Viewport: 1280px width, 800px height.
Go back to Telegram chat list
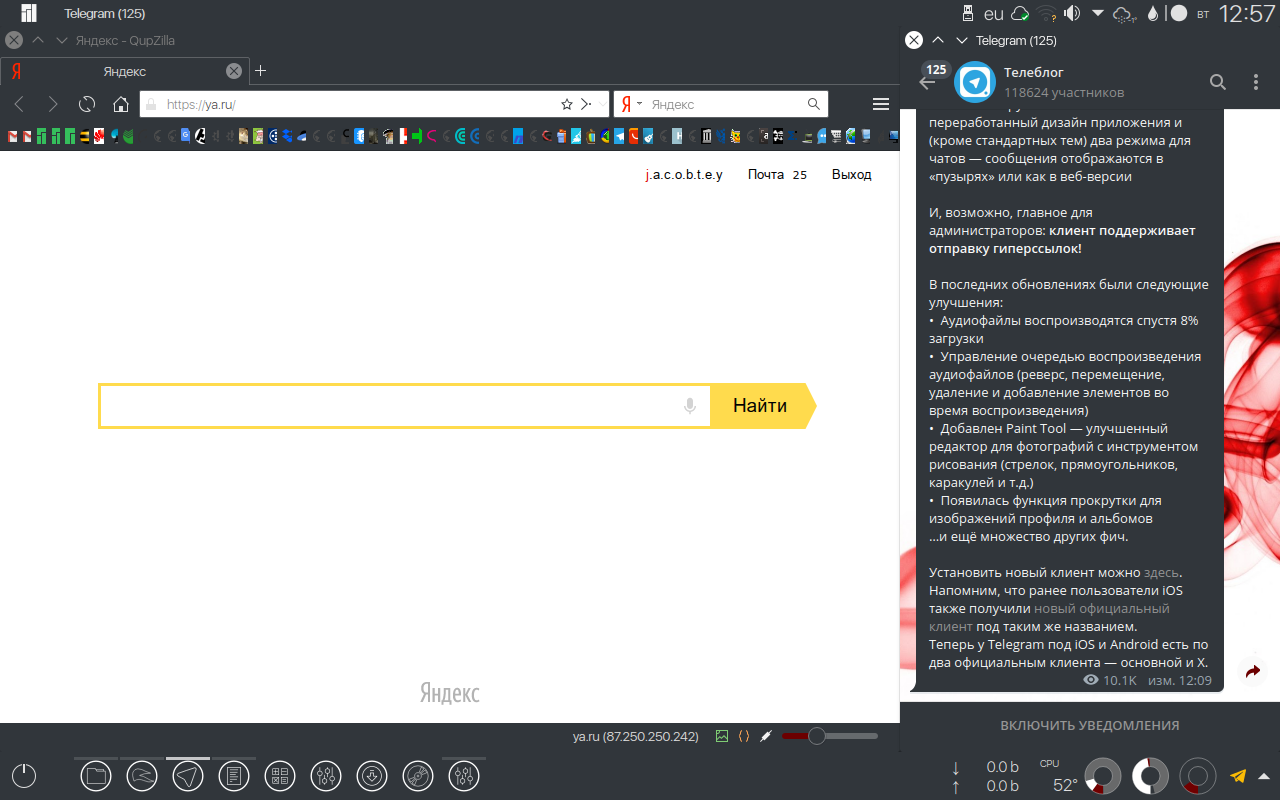coord(927,83)
